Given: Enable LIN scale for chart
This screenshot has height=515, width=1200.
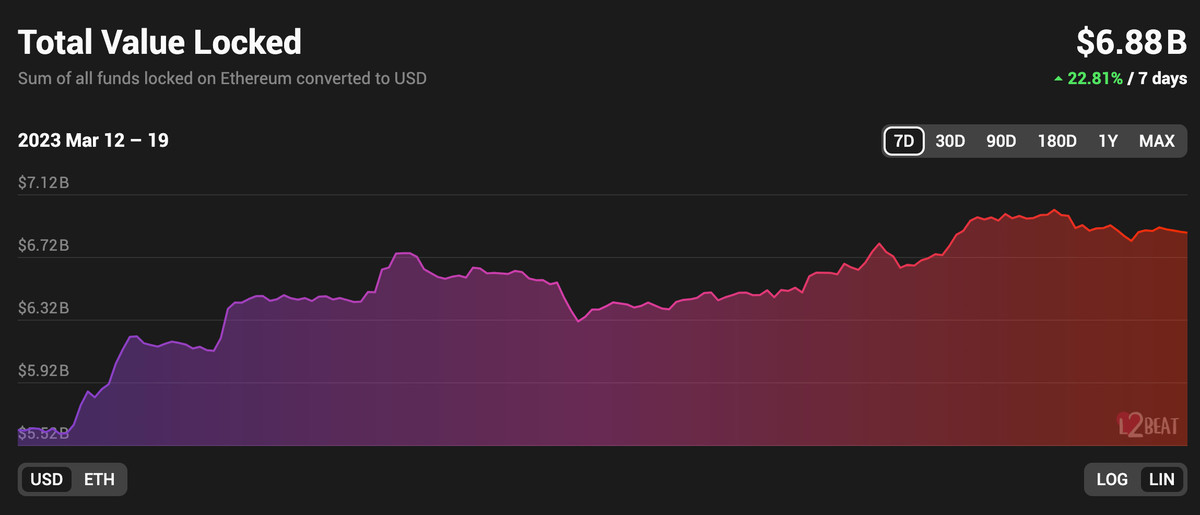Looking at the screenshot, I should pyautogui.click(x=1161, y=479).
